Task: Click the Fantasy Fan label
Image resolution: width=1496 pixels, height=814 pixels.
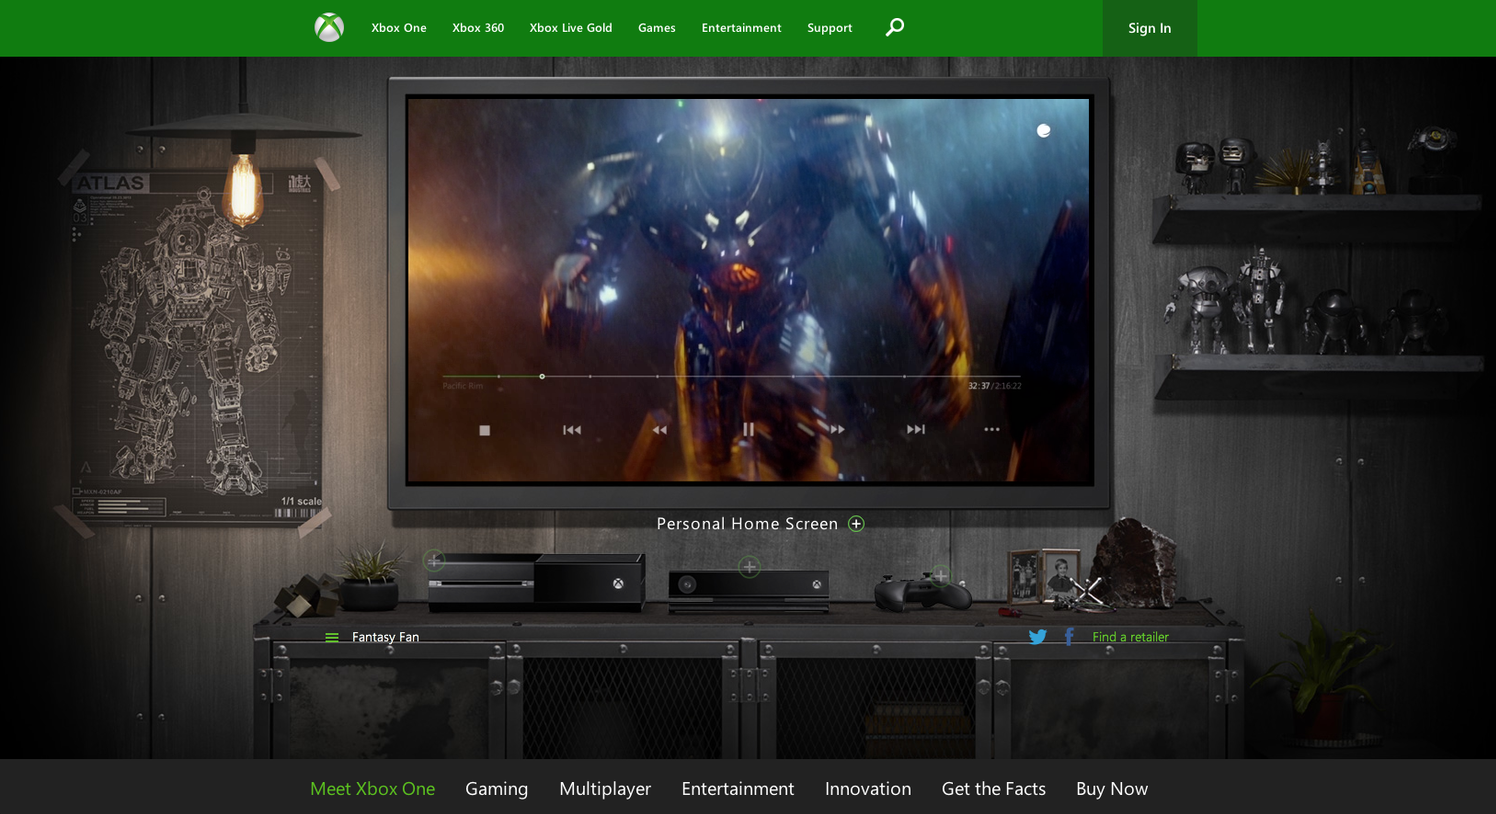Action: point(385,637)
